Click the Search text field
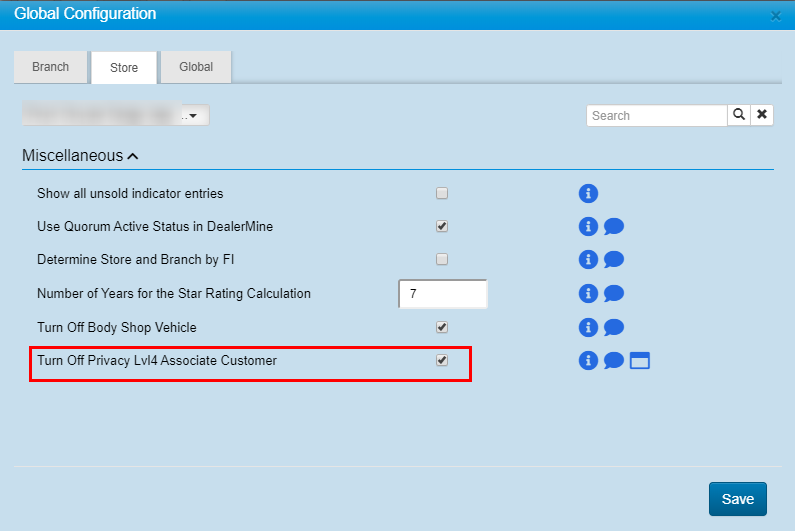Image resolution: width=795 pixels, height=531 pixels. (x=656, y=115)
